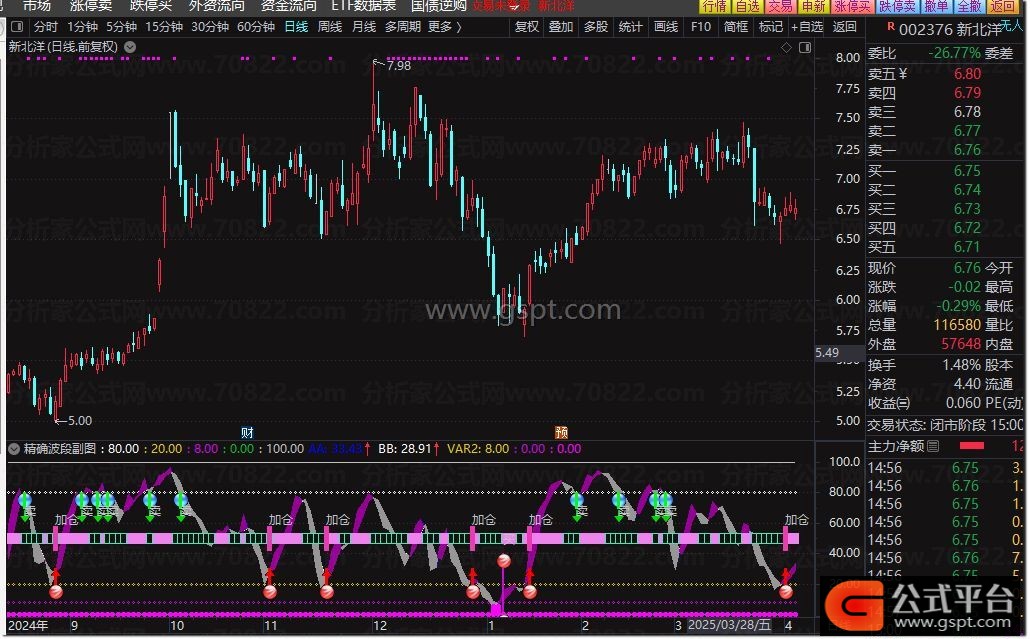Click the 撤单 cancel order button
The image size is (1030, 639).
click(936, 7)
